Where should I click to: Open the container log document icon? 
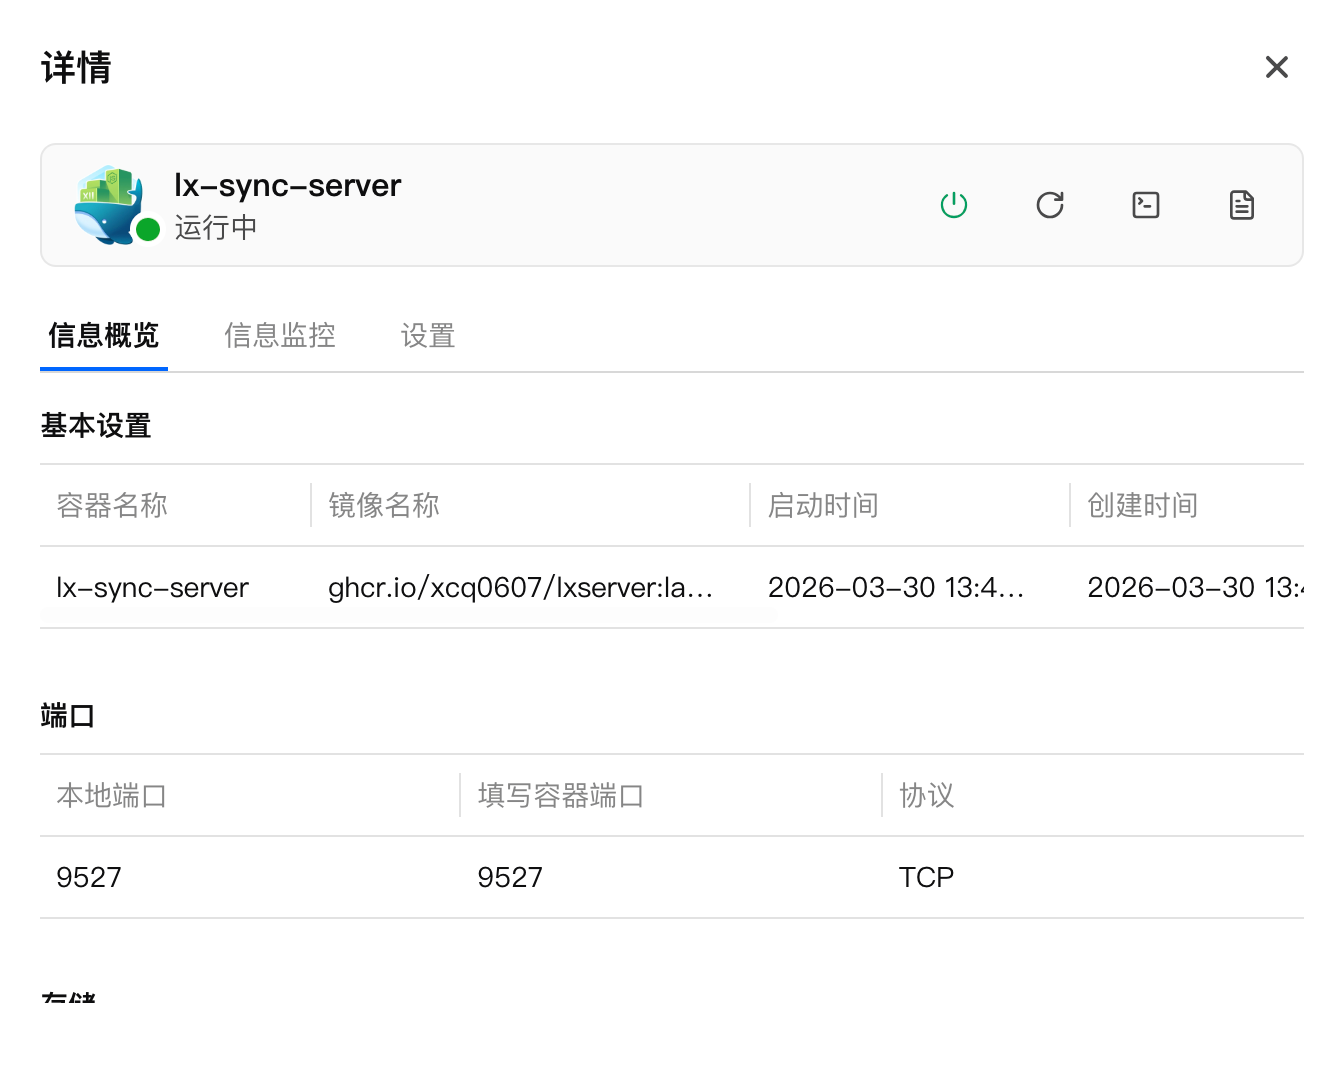click(1241, 205)
